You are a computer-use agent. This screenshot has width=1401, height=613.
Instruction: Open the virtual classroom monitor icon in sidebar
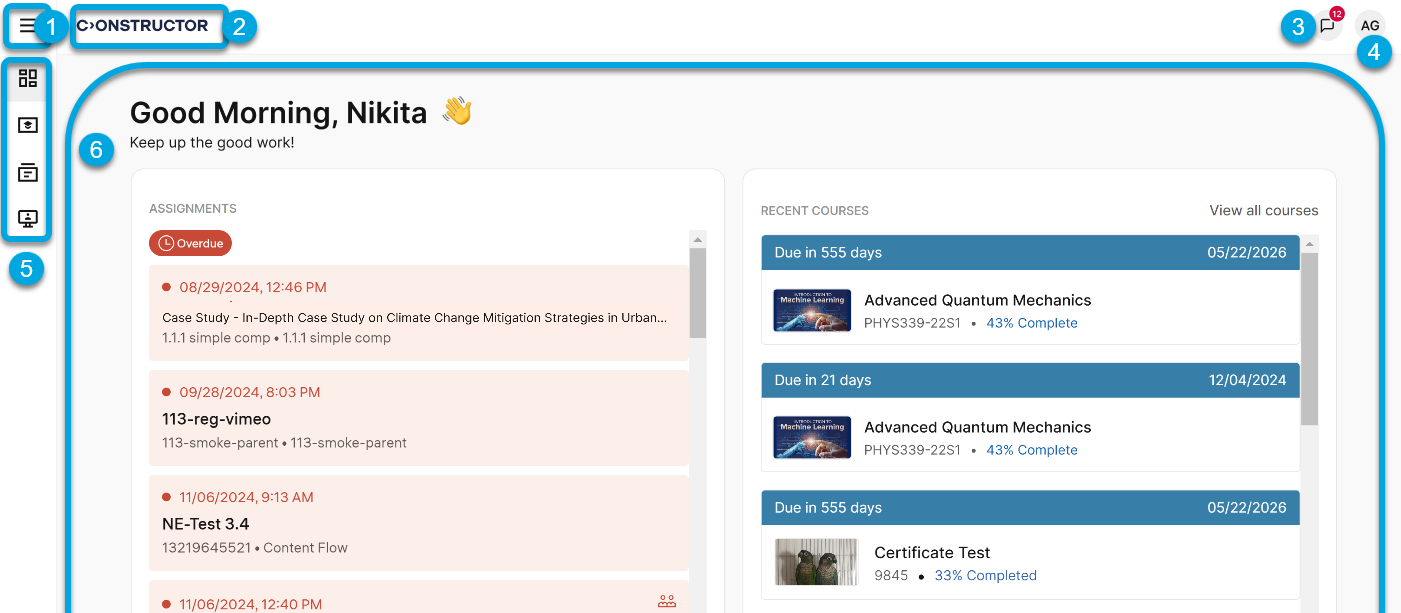tap(28, 218)
